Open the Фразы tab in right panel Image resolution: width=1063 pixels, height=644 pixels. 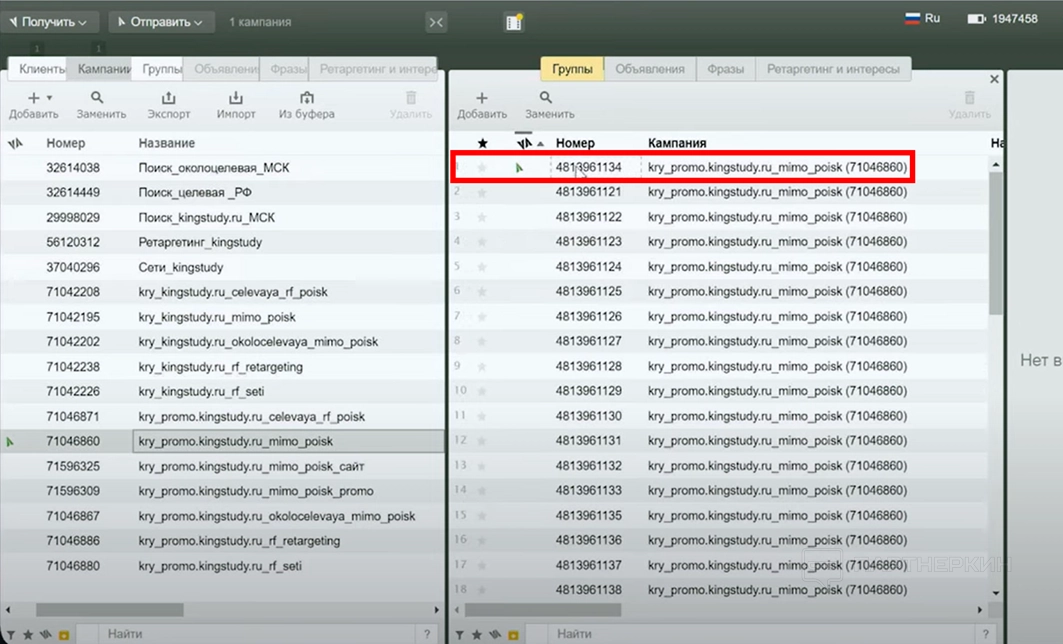pos(725,69)
